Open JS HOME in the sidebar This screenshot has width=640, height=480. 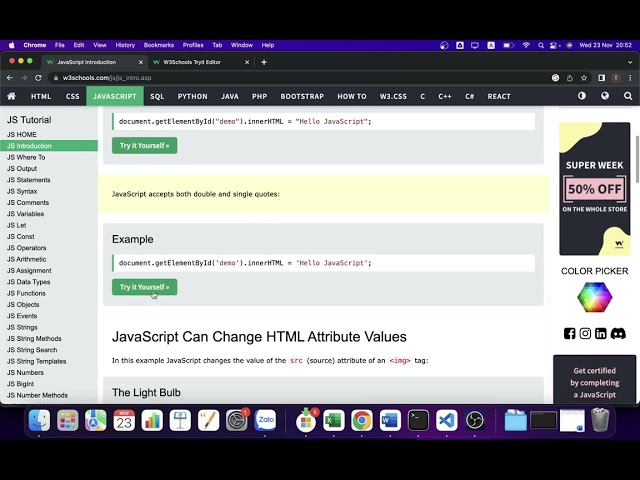49,134
